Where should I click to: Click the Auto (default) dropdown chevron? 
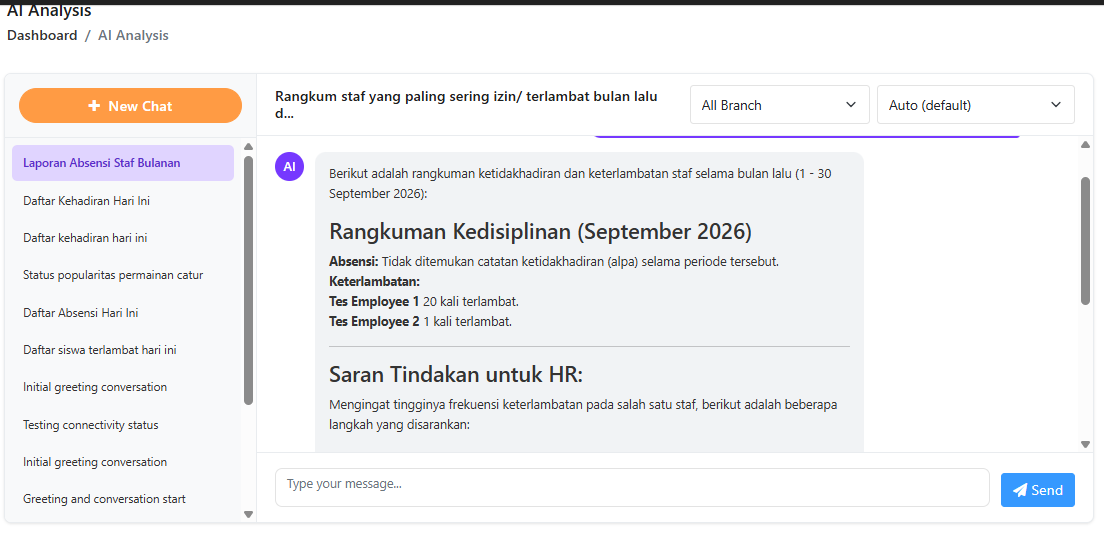click(x=1055, y=105)
